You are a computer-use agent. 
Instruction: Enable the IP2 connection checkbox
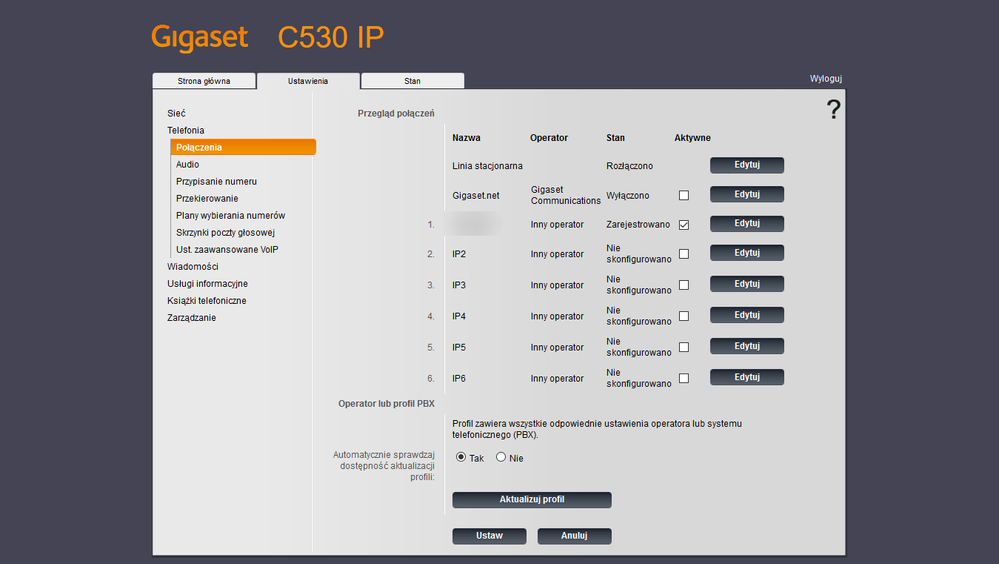(684, 254)
